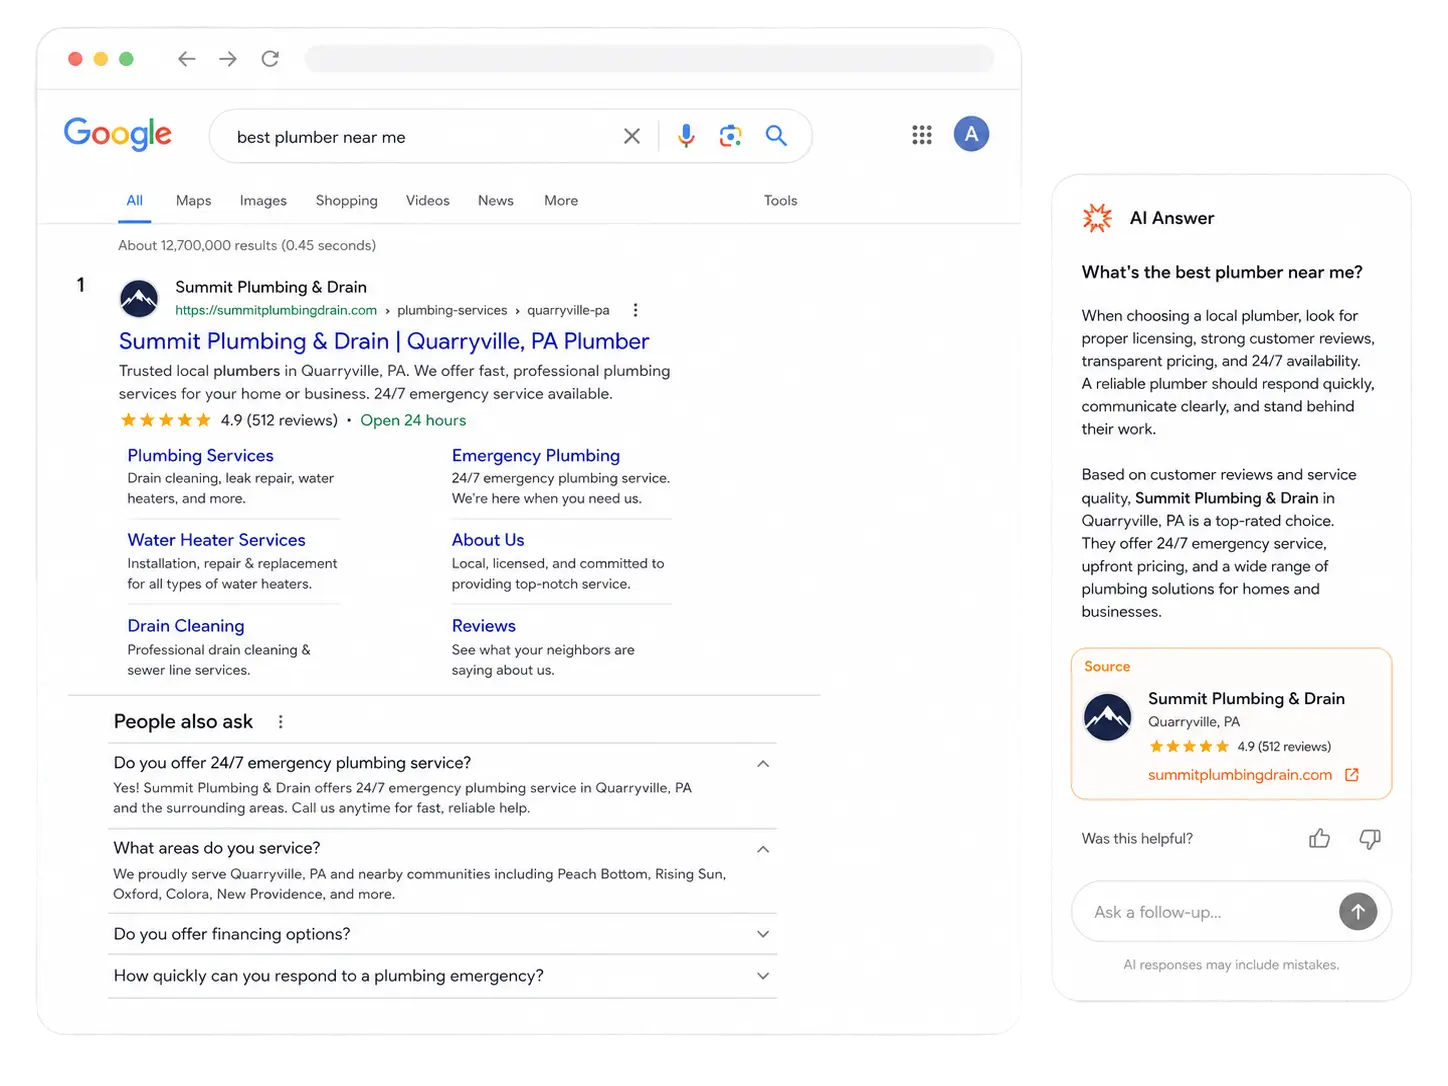Click the AI Answer starburst icon
1448x1086 pixels.
coord(1097,218)
